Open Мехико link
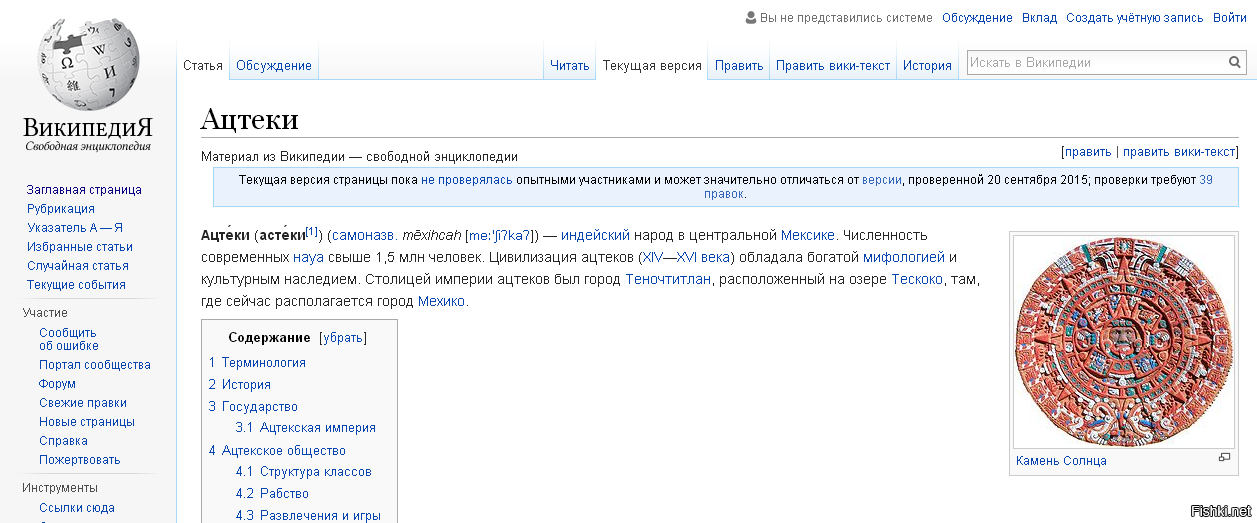The width and height of the screenshot is (1257, 523). coord(441,302)
